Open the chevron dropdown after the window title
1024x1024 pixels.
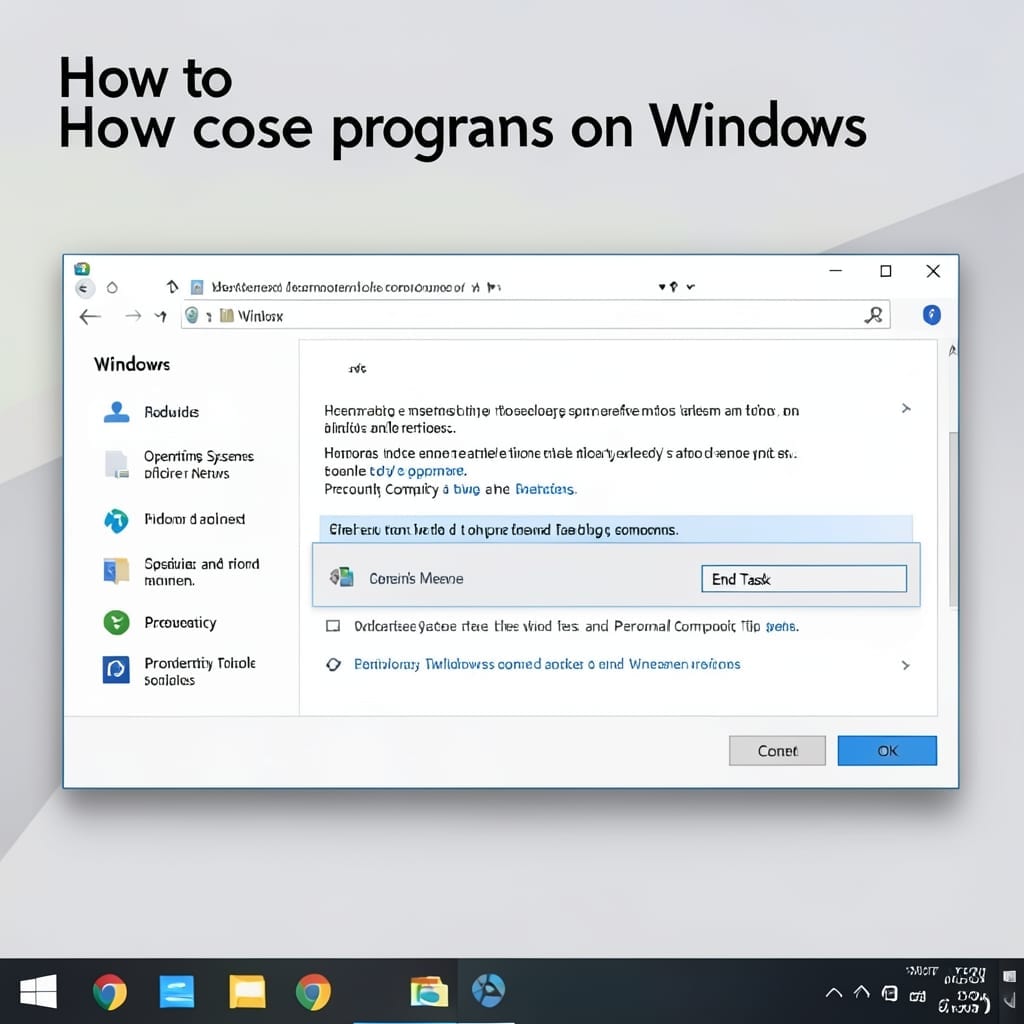point(690,287)
